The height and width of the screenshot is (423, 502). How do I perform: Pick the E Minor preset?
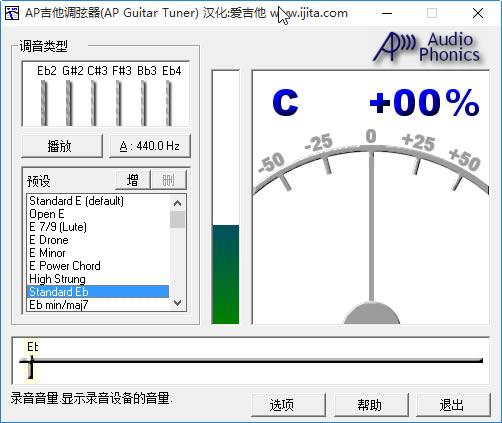(x=98, y=253)
